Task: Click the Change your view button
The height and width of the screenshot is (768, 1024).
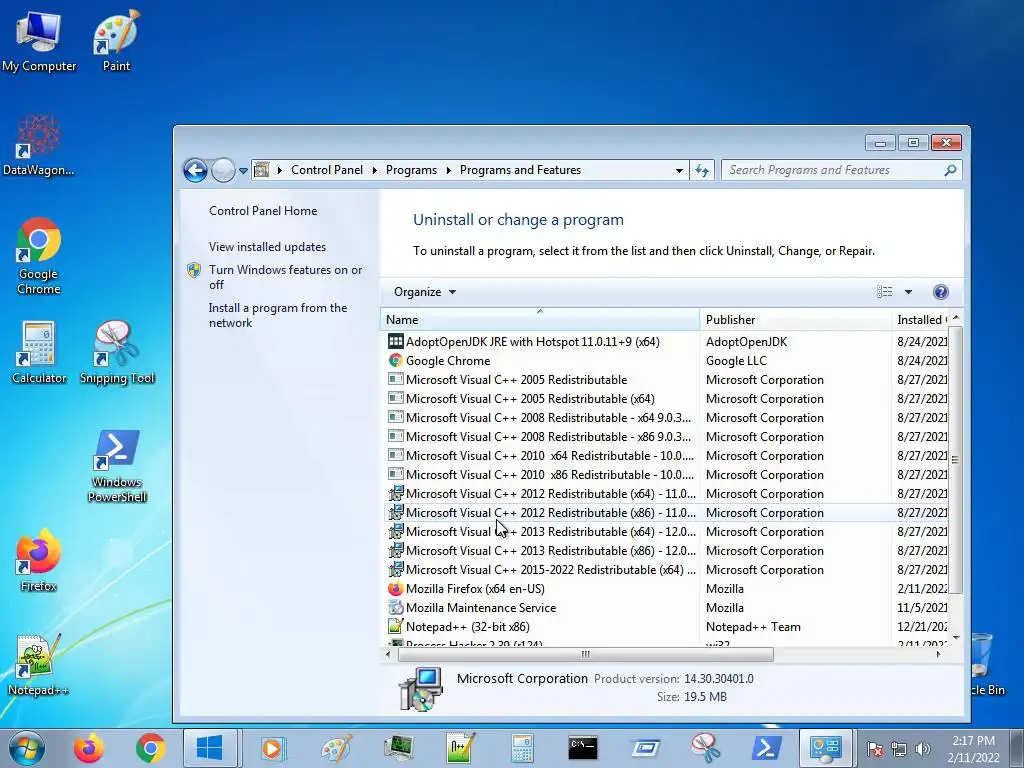Action: coord(884,292)
